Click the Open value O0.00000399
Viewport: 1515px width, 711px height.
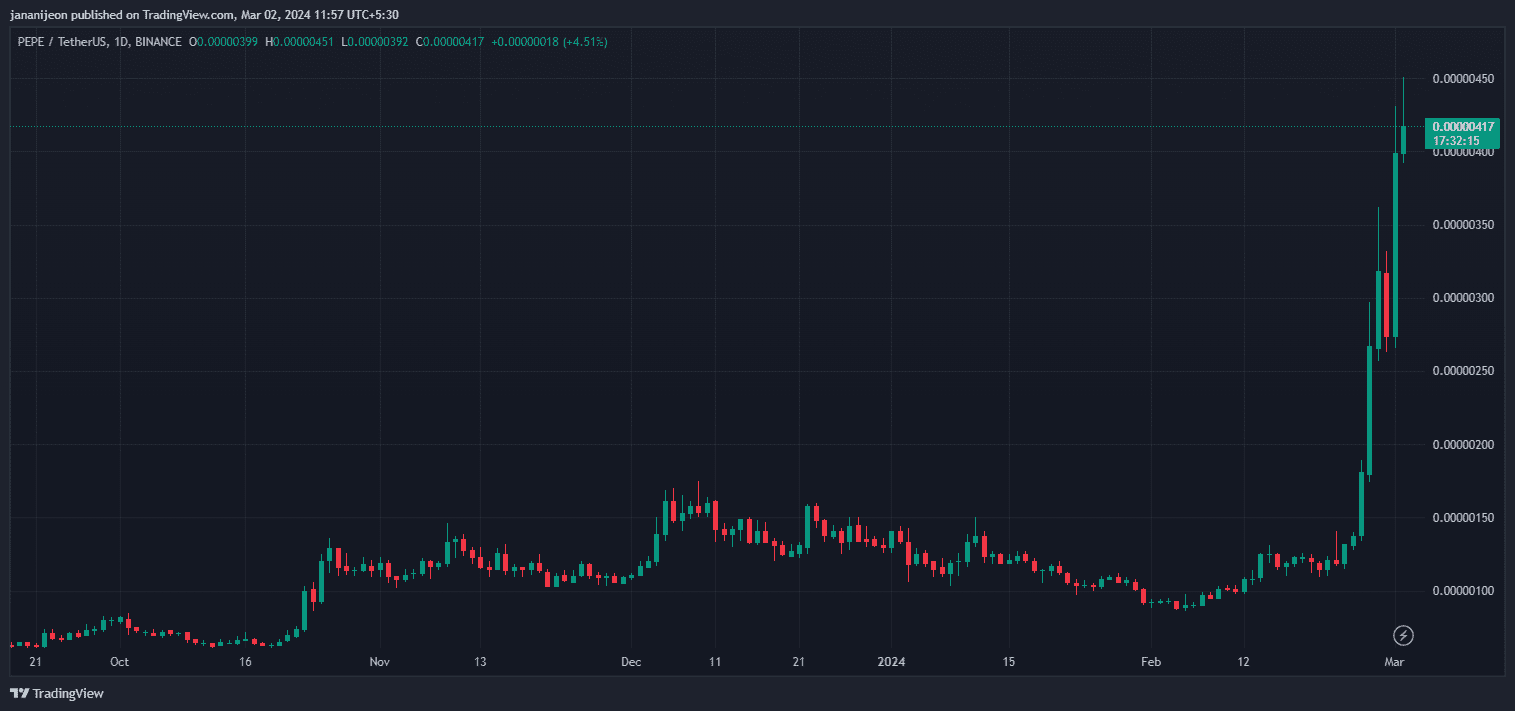pyautogui.click(x=224, y=42)
